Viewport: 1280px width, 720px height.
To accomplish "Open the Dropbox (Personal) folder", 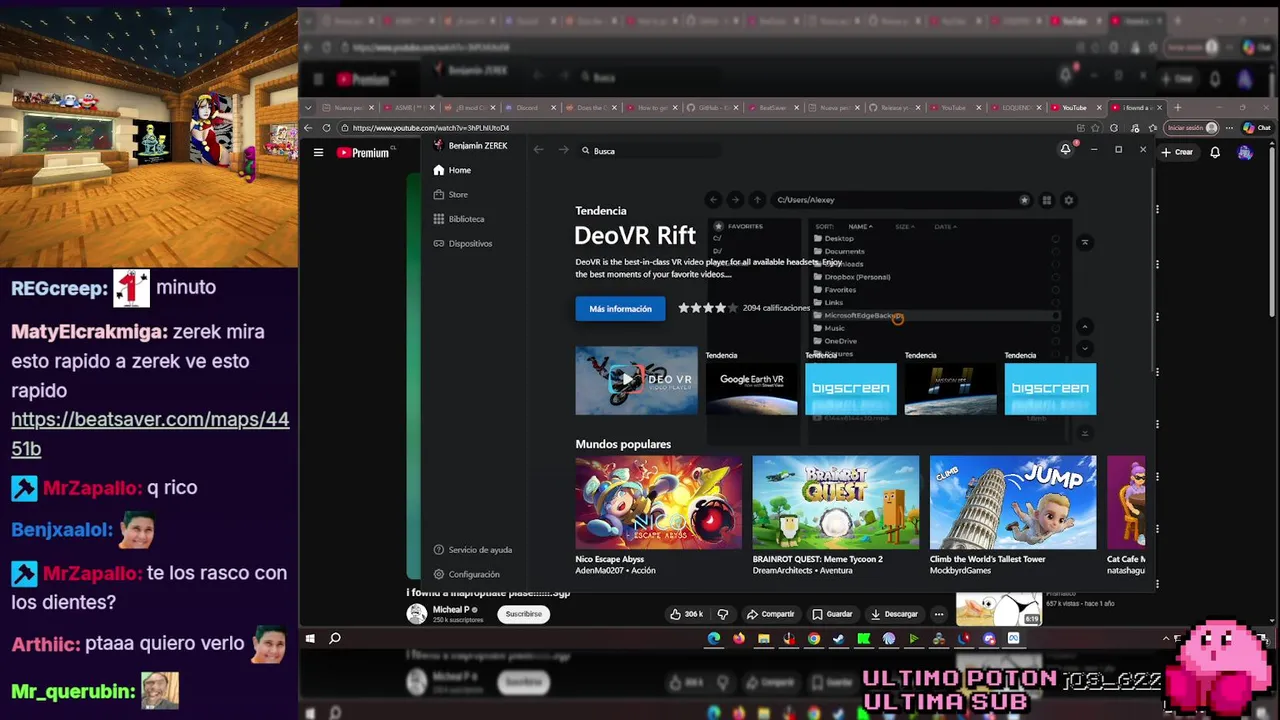I will click(x=852, y=277).
